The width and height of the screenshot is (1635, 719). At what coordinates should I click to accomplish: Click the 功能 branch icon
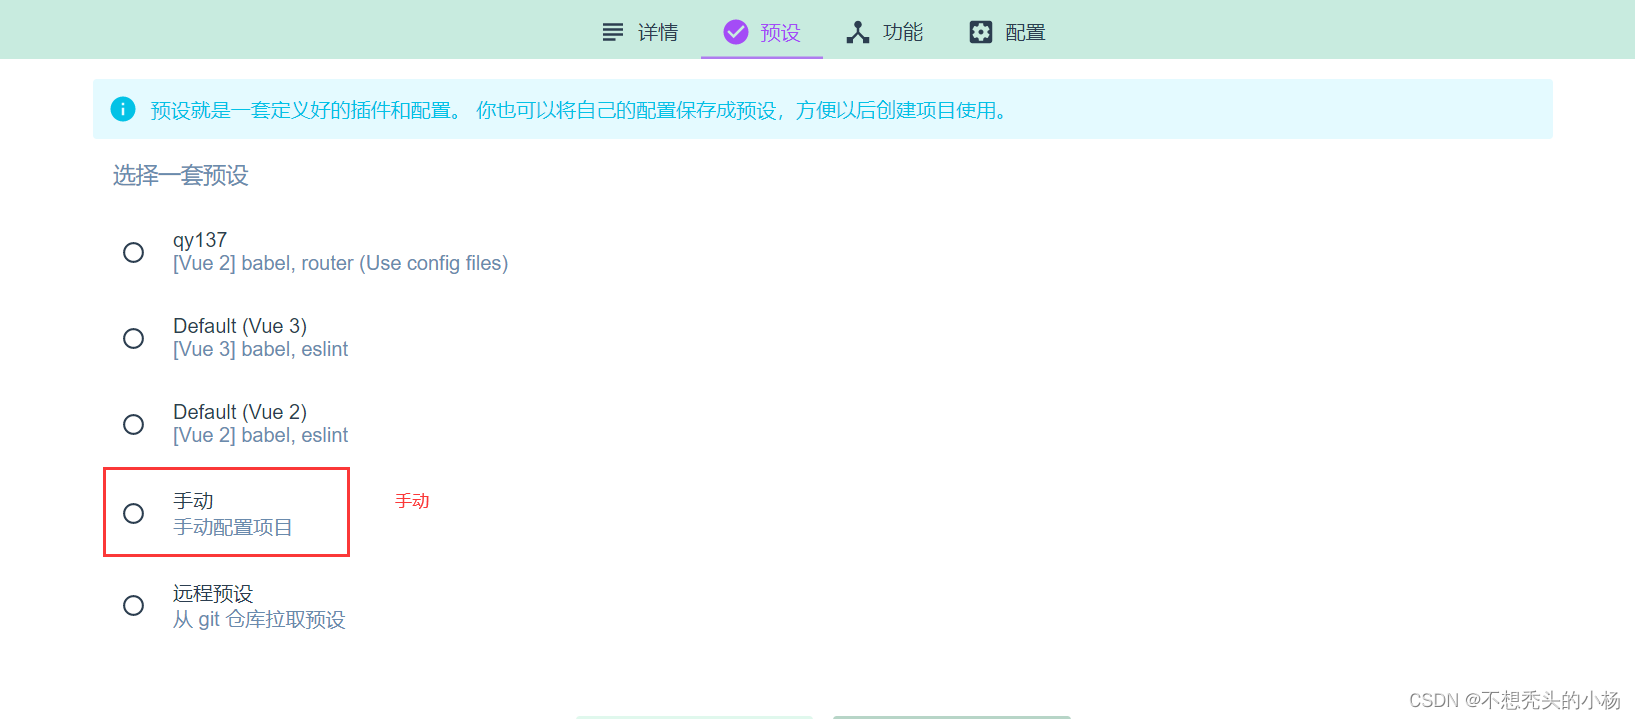click(x=858, y=32)
